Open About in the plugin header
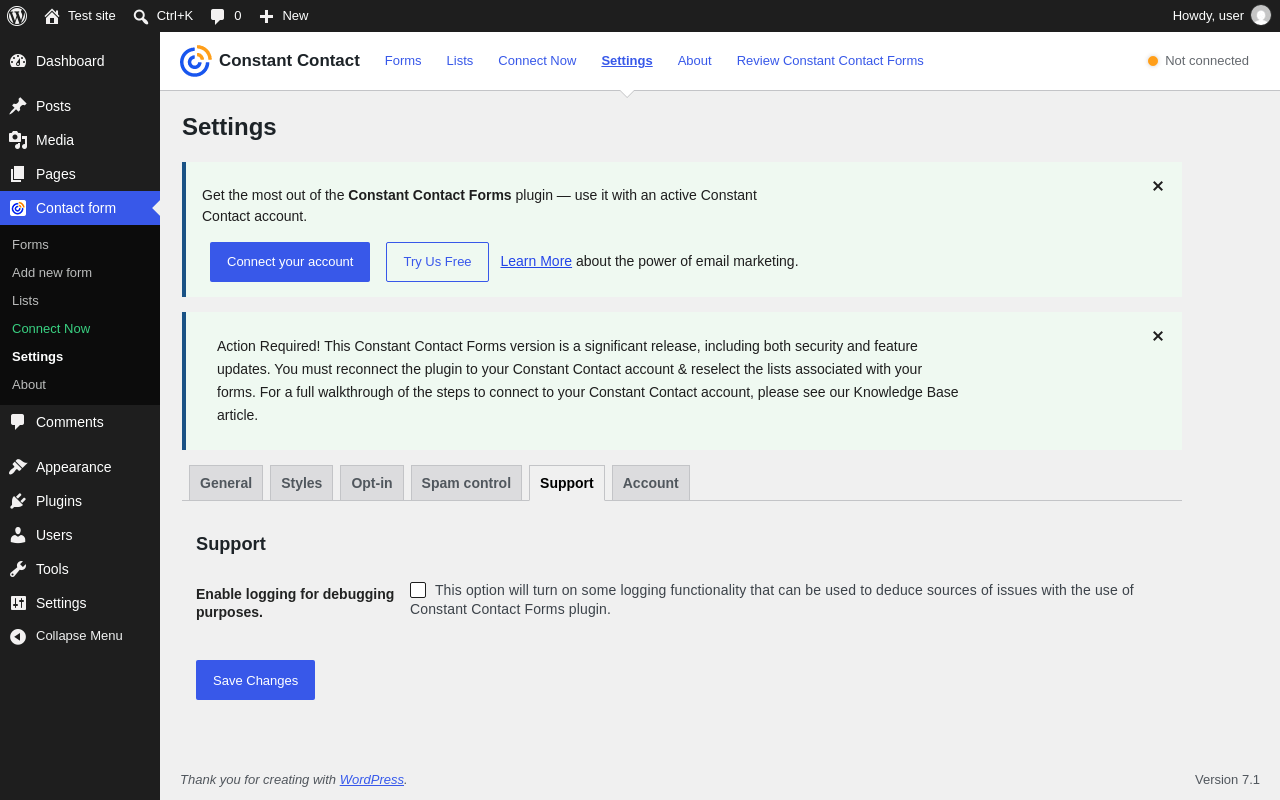Viewport: 1280px width, 800px height. point(695,61)
